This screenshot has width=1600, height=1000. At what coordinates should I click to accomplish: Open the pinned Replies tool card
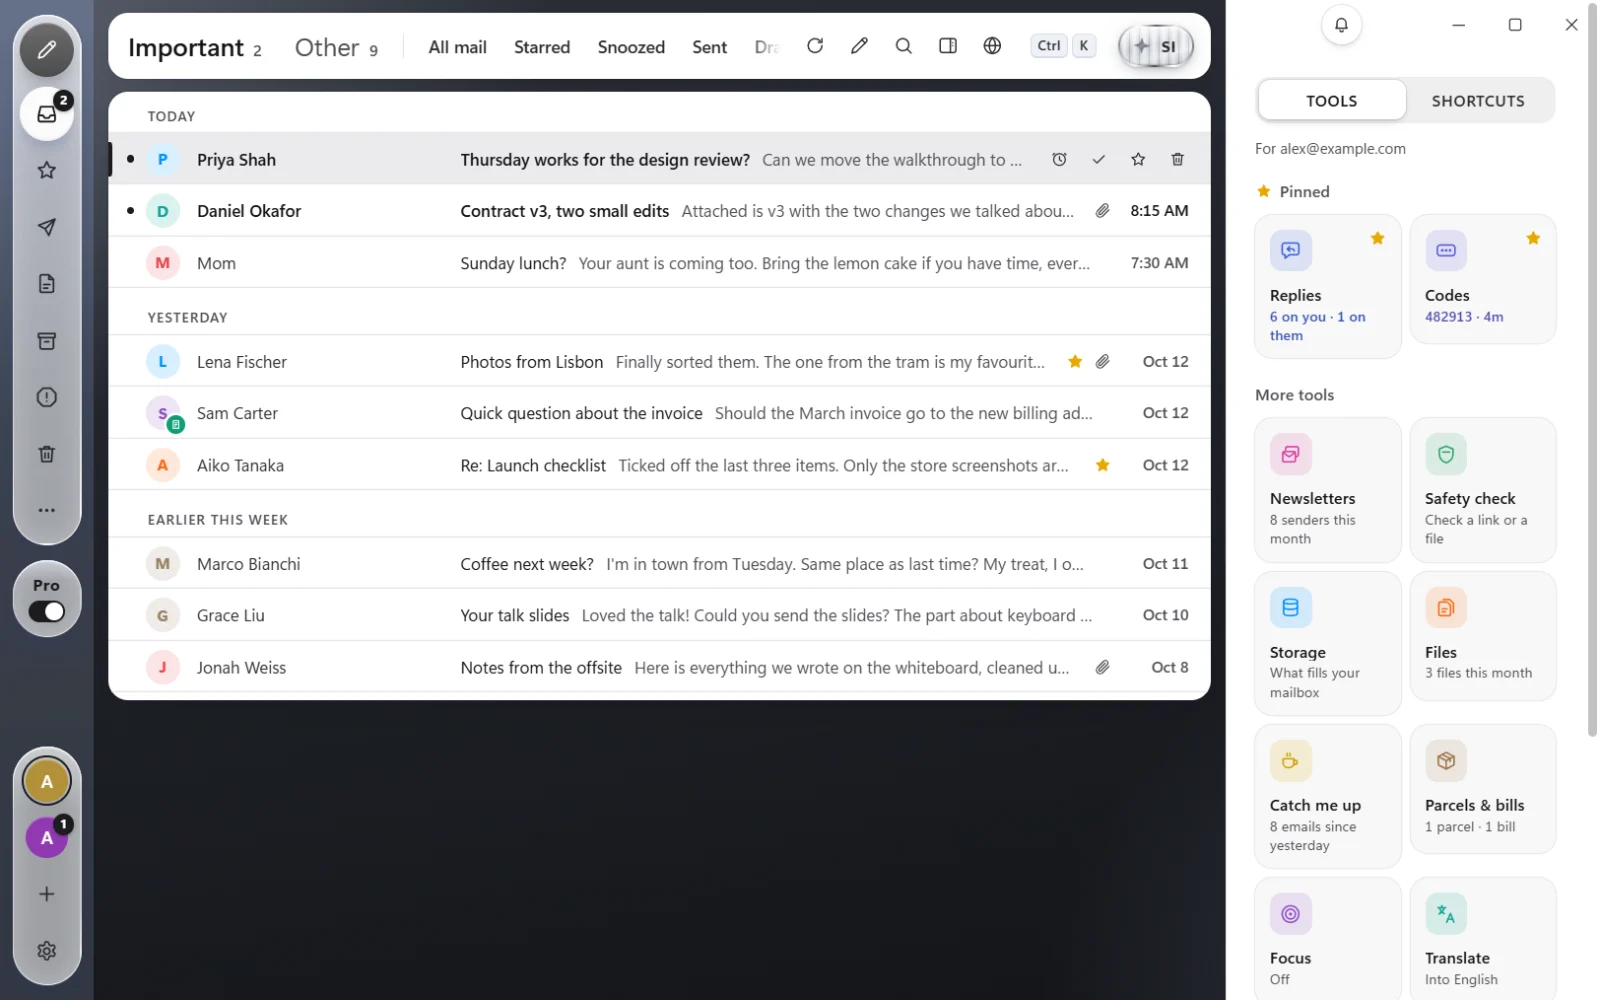click(x=1327, y=286)
